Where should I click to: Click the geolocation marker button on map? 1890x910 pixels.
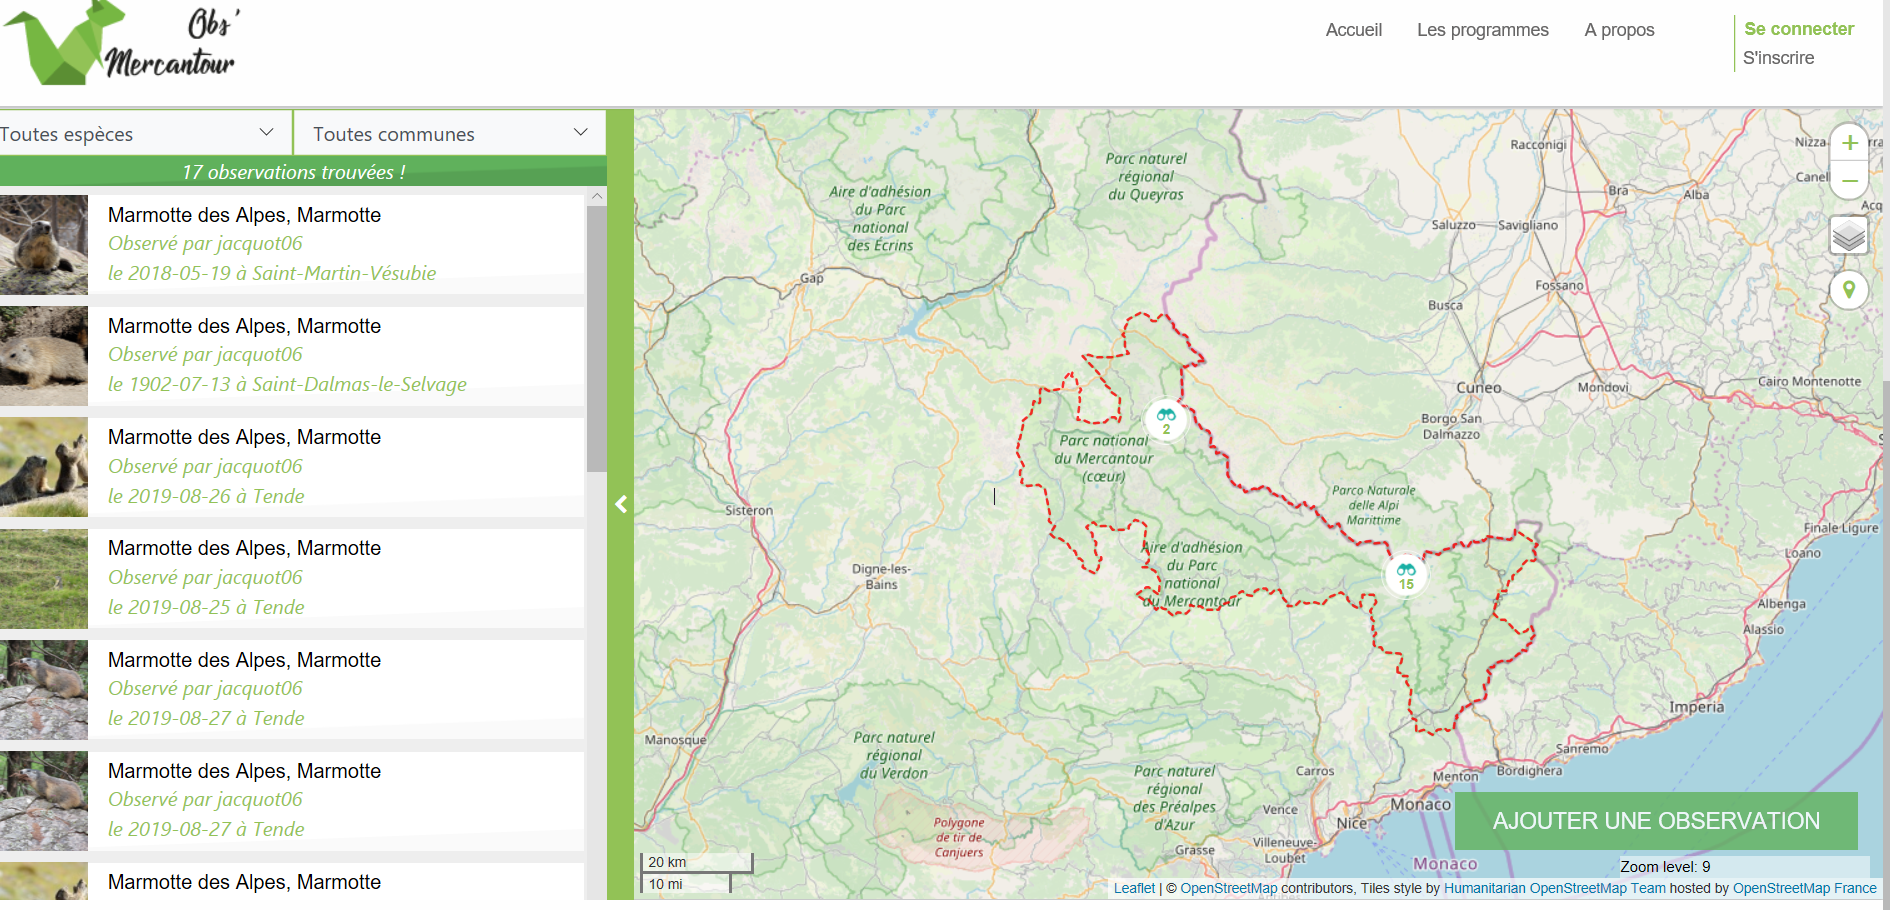click(x=1849, y=290)
